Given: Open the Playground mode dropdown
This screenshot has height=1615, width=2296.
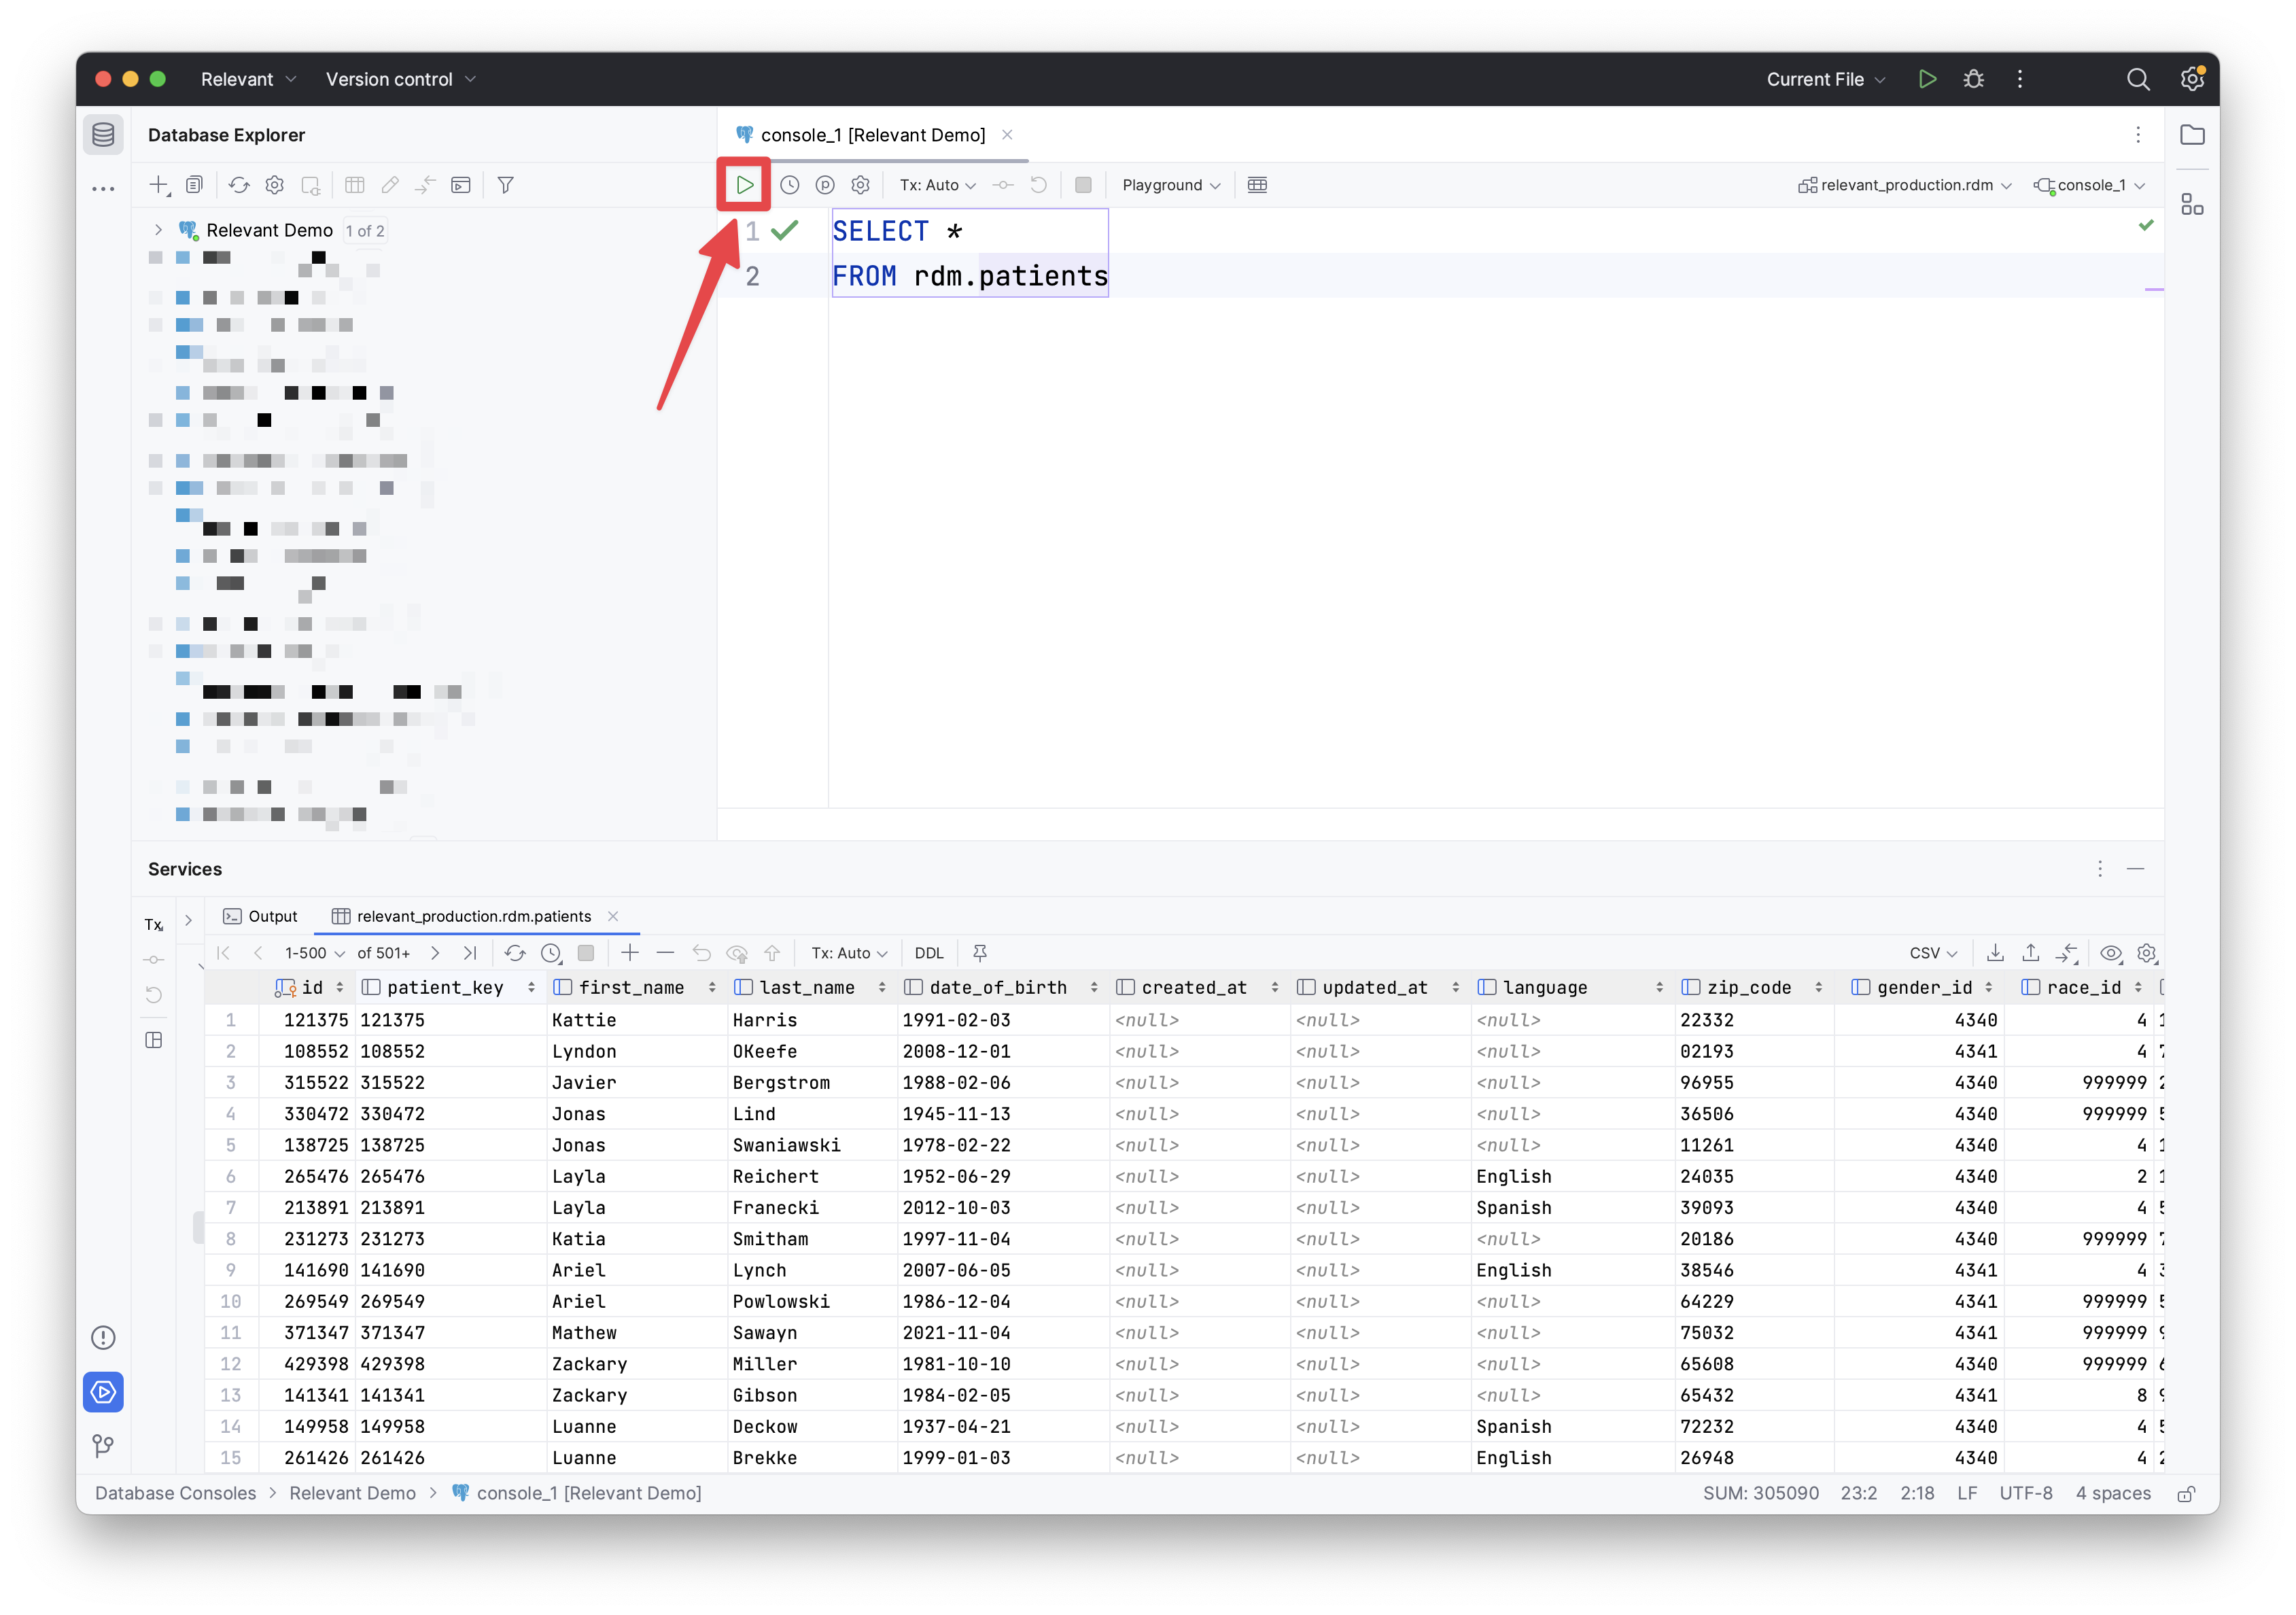Looking at the screenshot, I should tap(1170, 185).
